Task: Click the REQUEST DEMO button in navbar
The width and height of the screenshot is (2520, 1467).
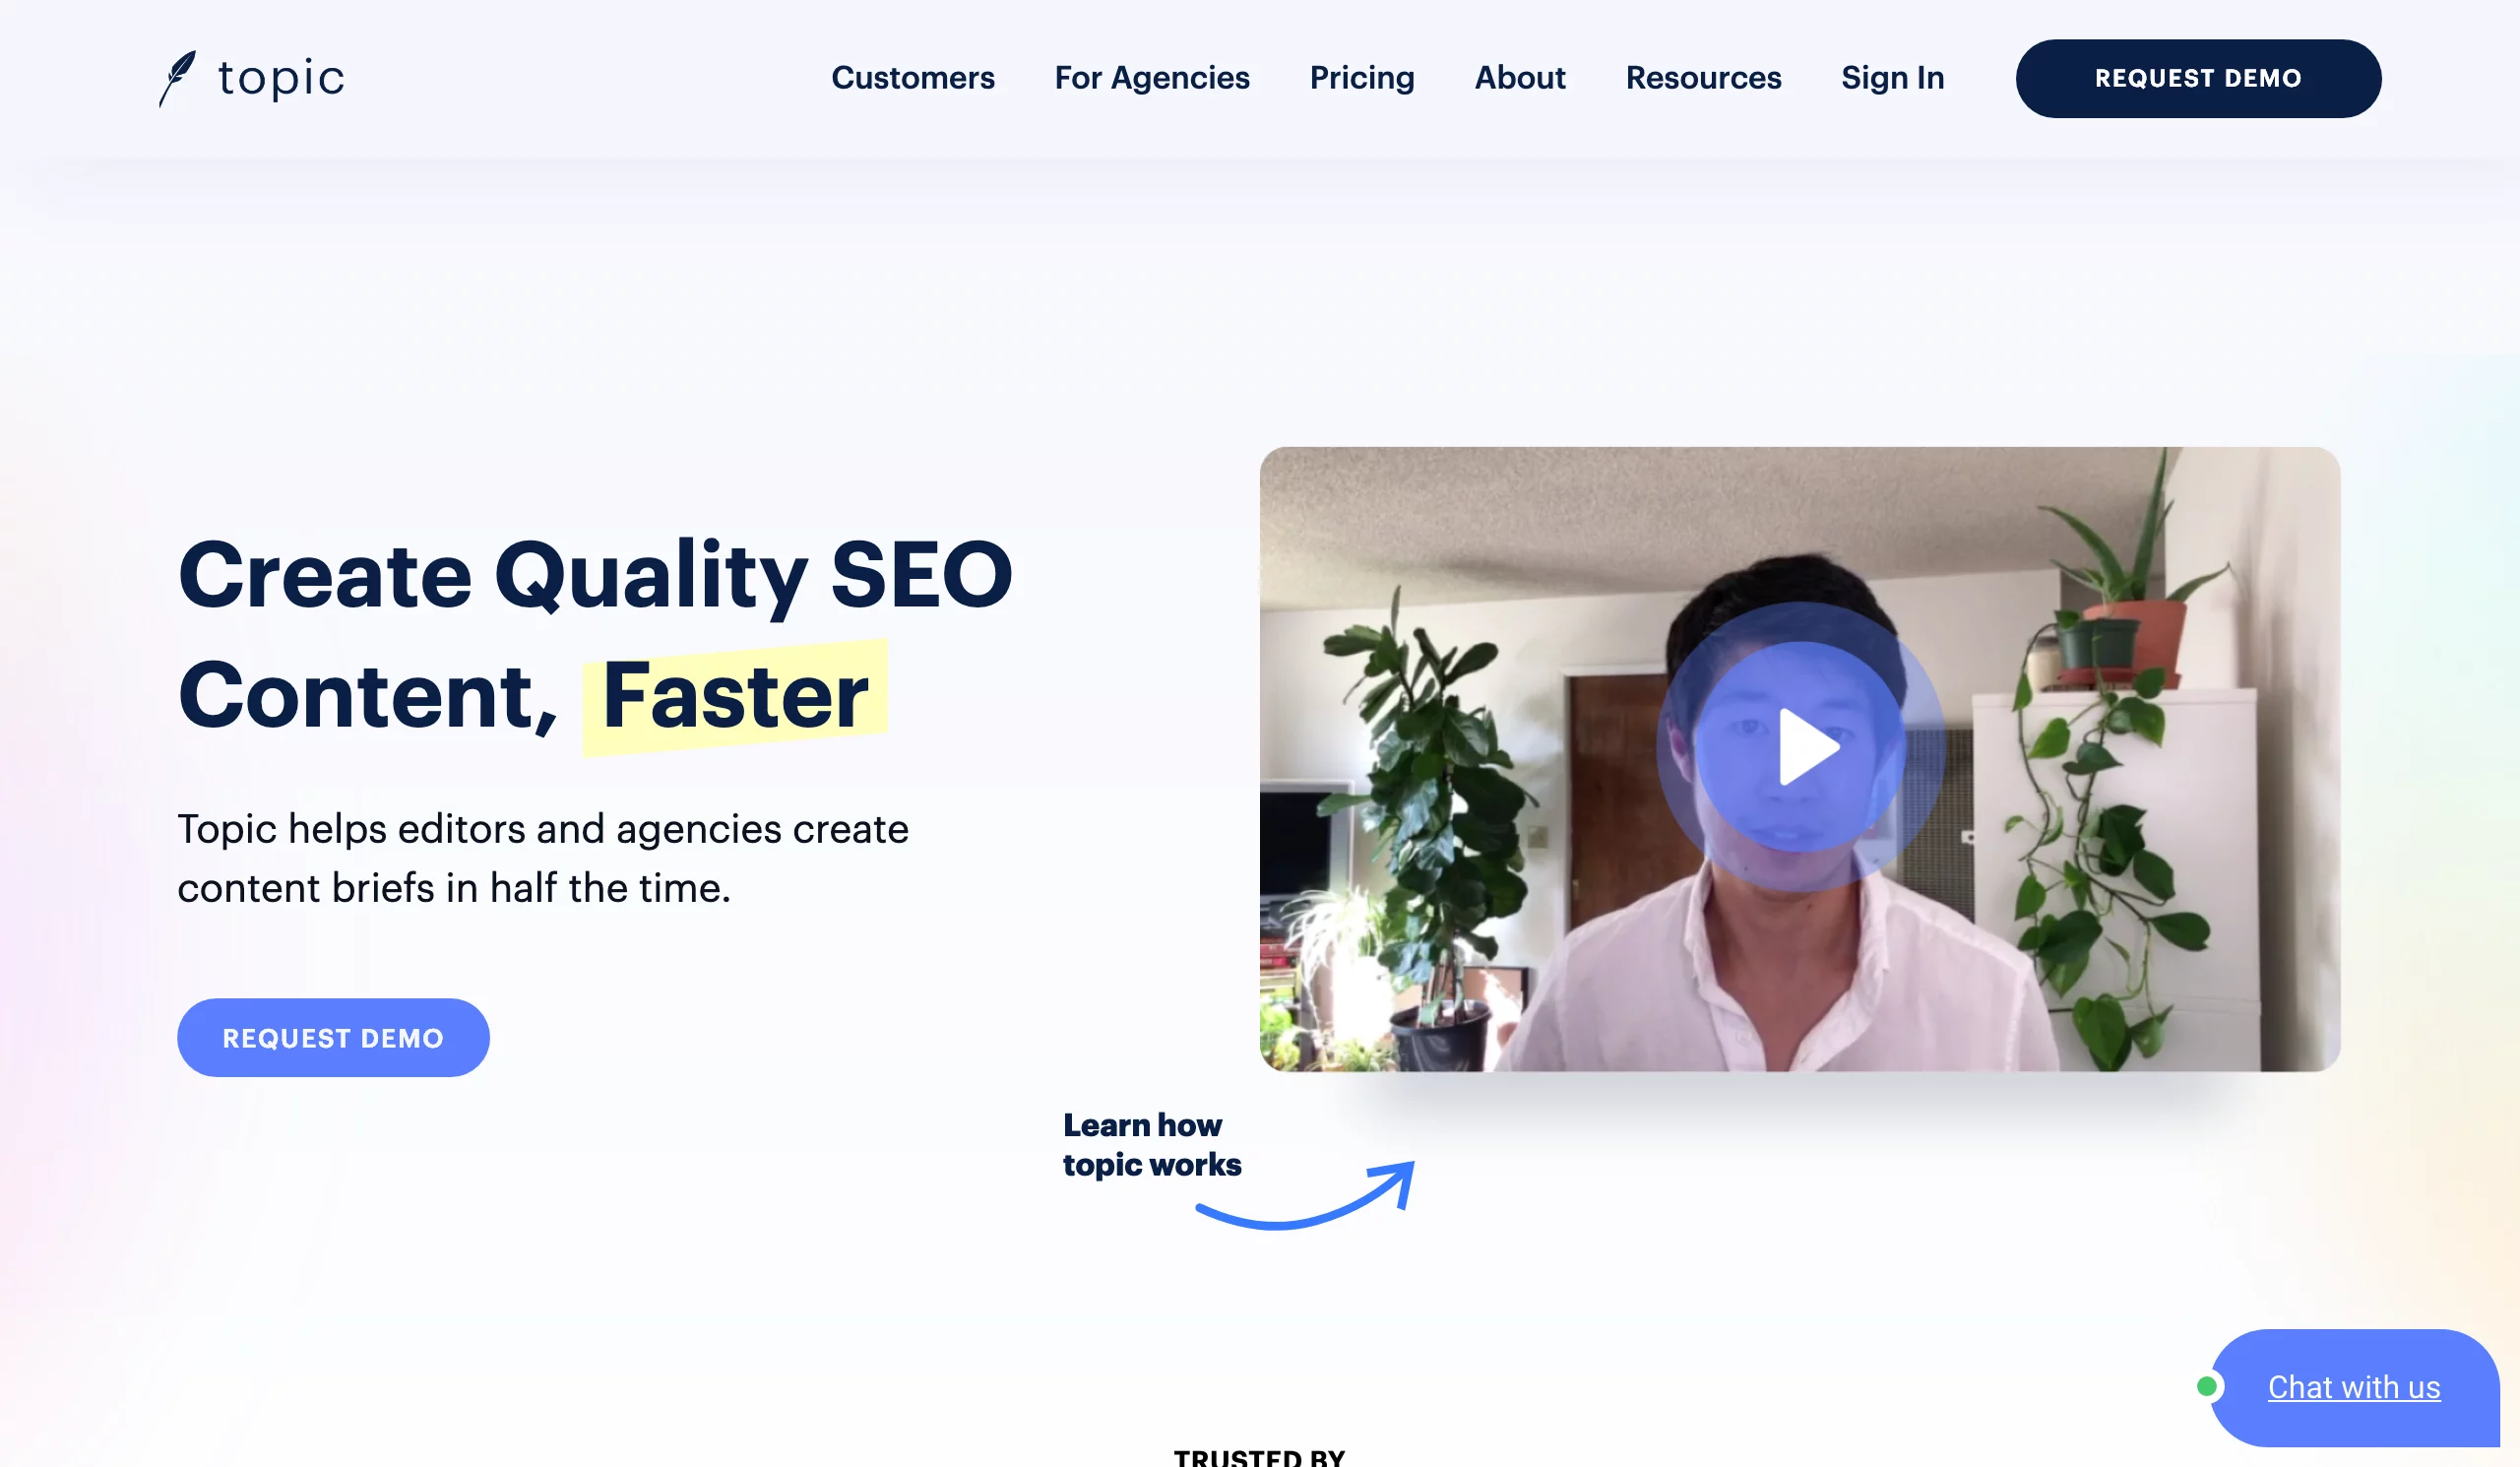Action: click(x=2199, y=77)
